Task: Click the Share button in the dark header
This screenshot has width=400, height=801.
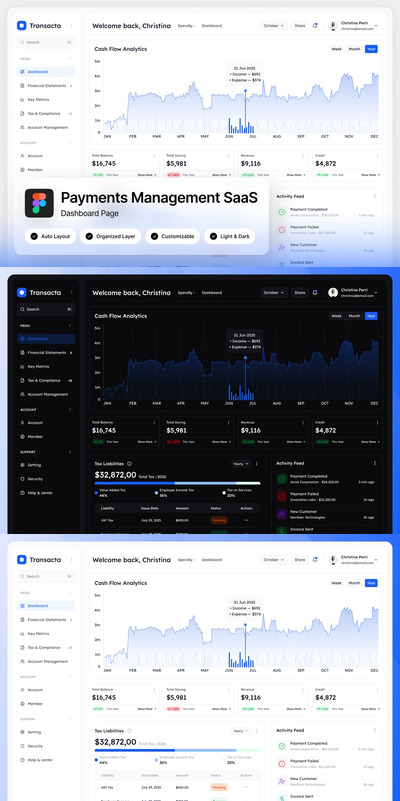Action: click(300, 293)
